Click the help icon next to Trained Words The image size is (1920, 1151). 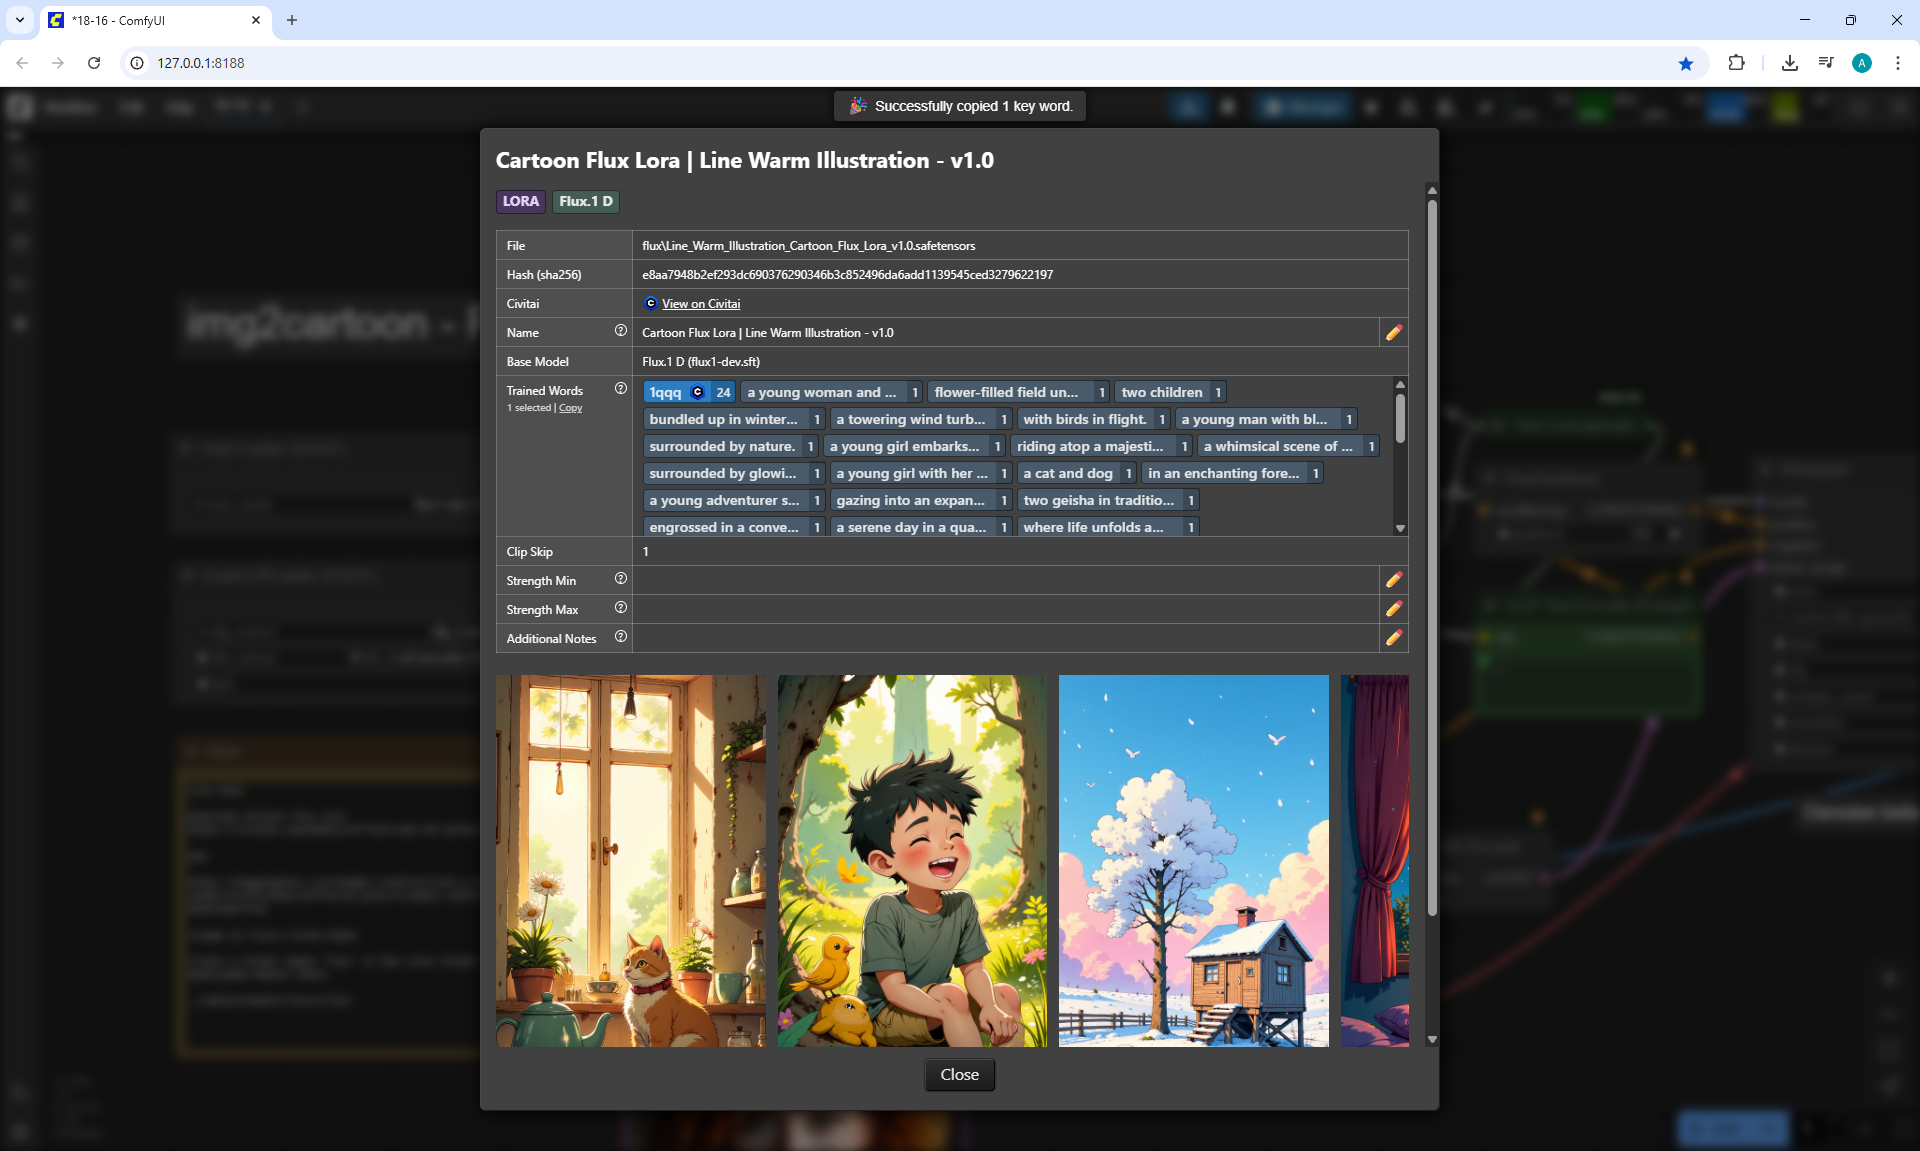coord(620,389)
